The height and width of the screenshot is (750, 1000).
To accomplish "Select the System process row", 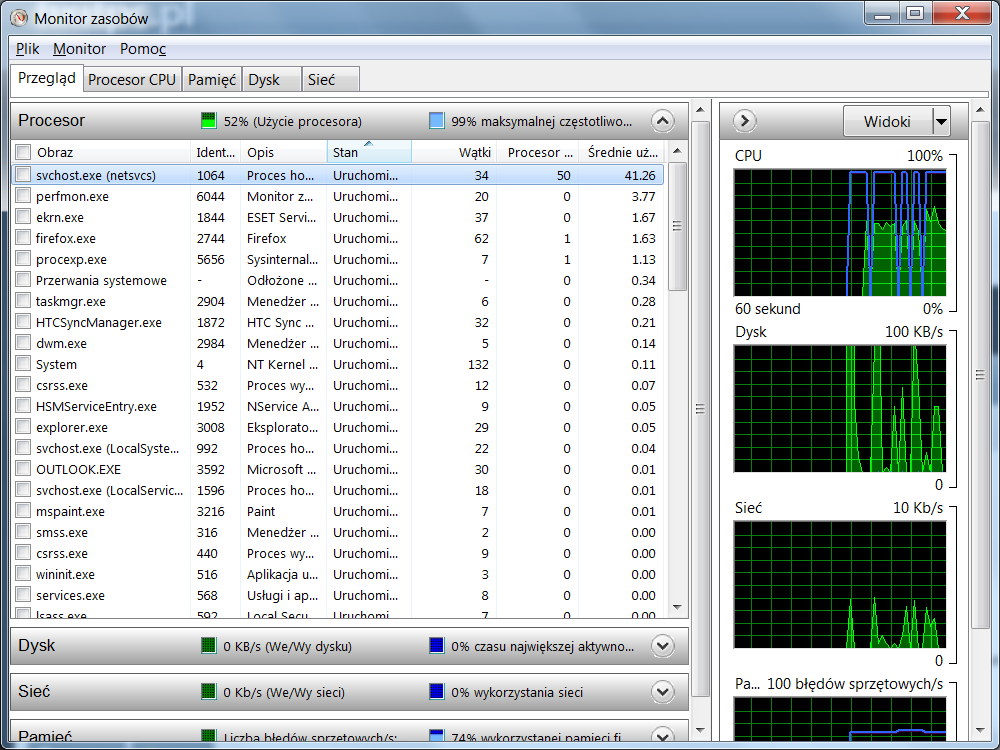I will [338, 364].
